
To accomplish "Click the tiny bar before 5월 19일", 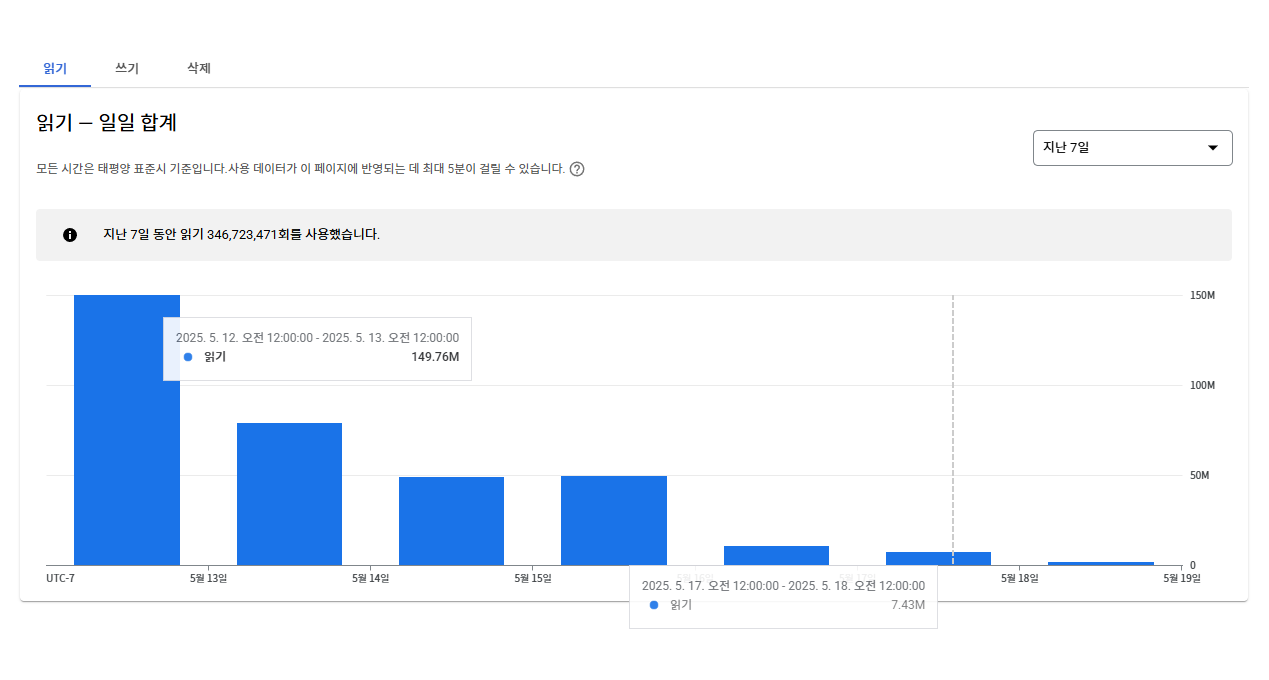I will (x=1101, y=563).
